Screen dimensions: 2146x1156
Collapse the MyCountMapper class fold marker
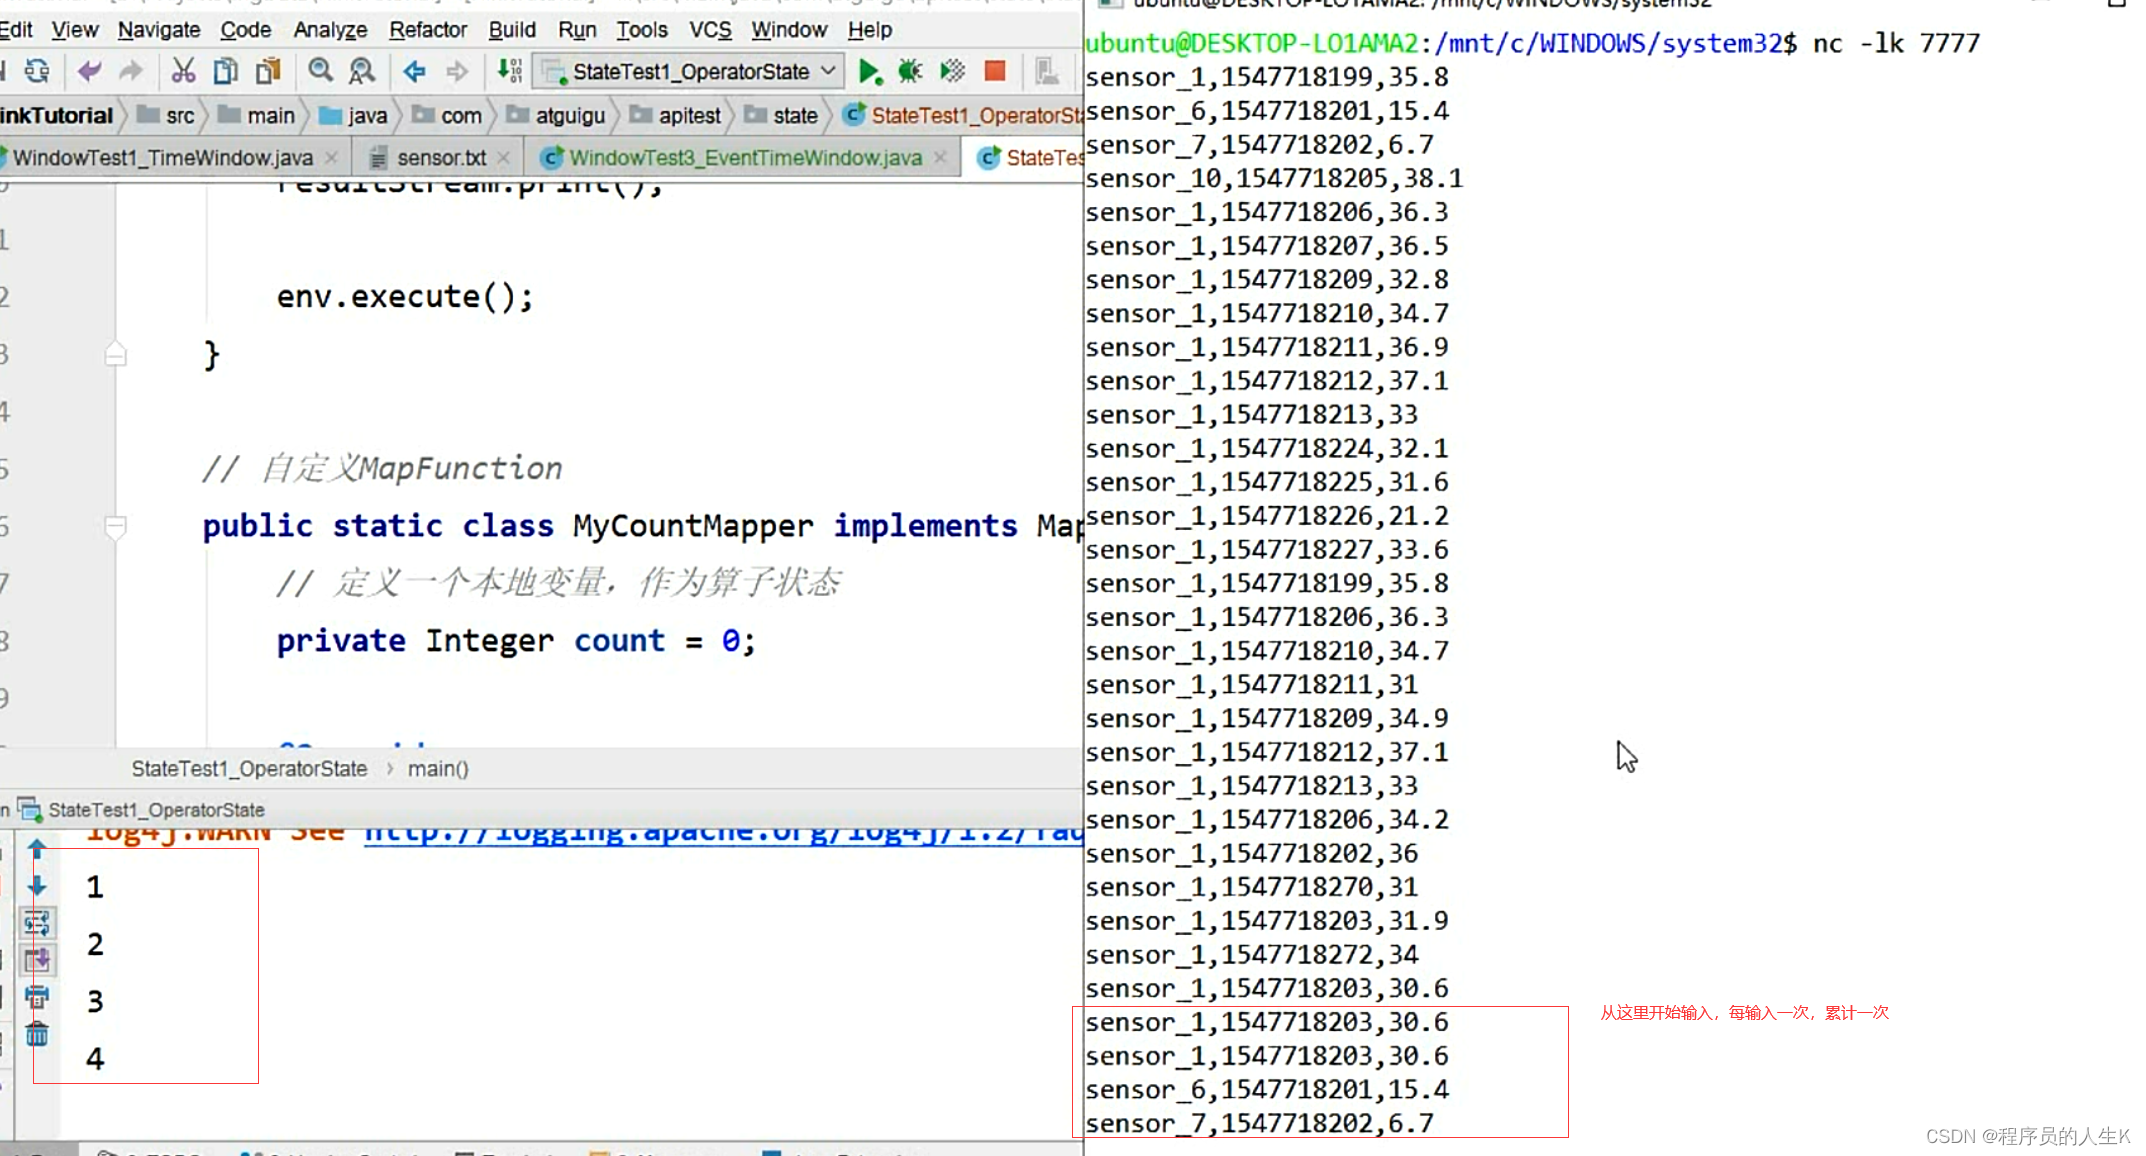point(115,526)
